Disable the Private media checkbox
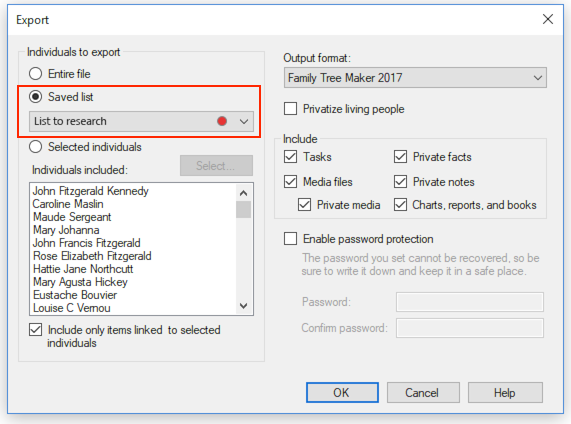 (304, 205)
